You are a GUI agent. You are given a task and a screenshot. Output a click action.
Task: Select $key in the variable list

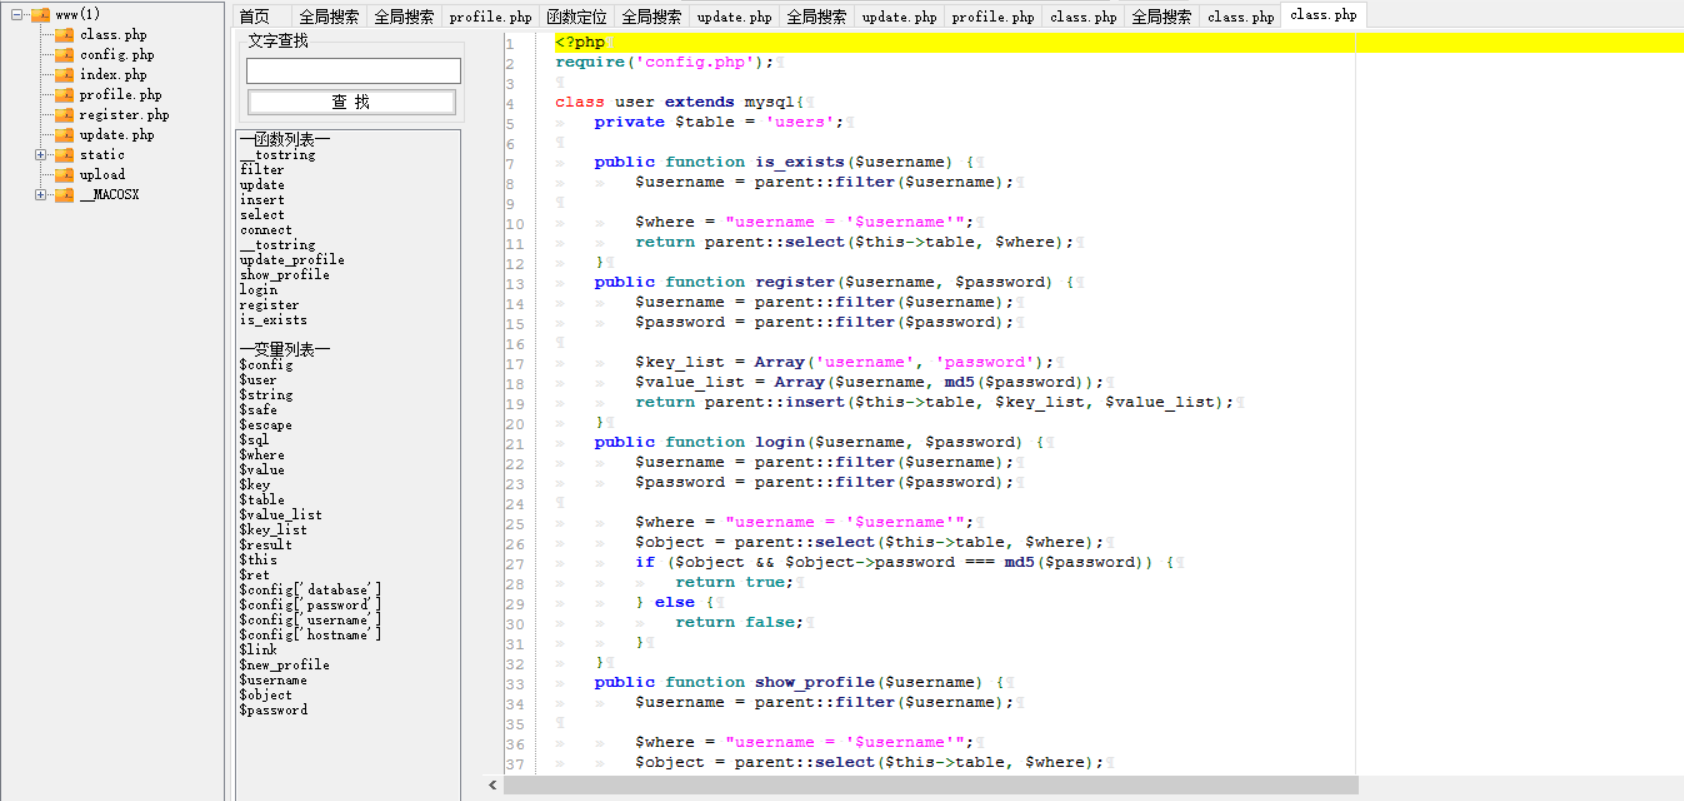coord(255,485)
